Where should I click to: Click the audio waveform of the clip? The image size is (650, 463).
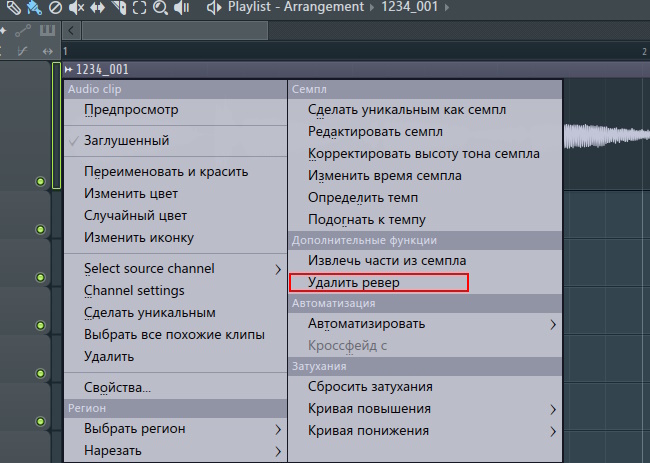(606, 135)
